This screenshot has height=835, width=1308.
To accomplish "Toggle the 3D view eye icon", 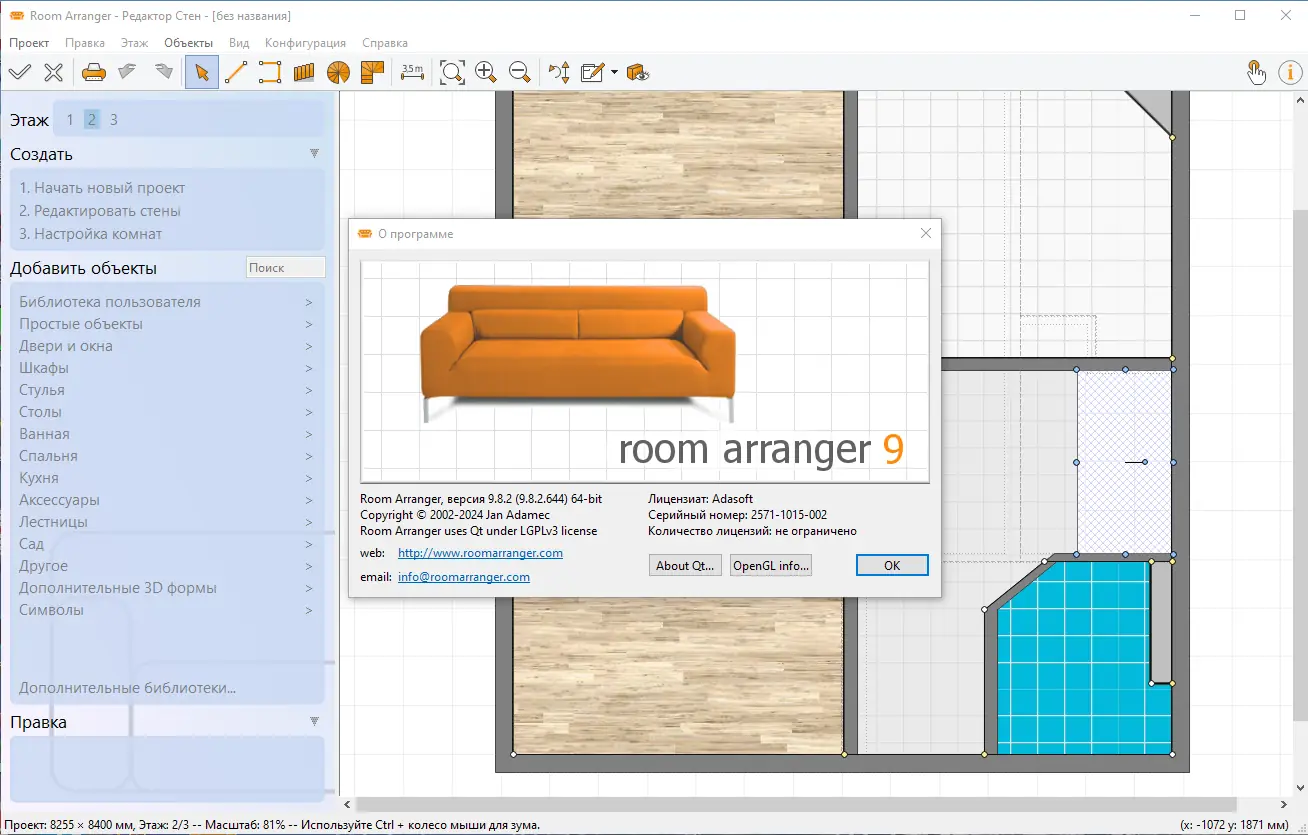I will 638,72.
